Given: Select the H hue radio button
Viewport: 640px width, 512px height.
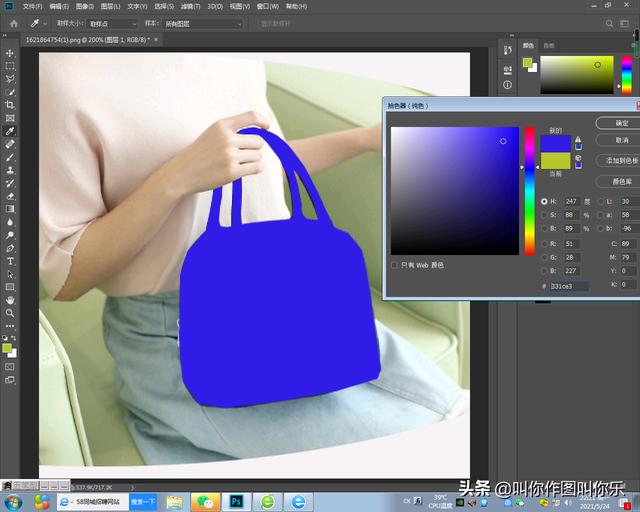Looking at the screenshot, I should pos(544,201).
